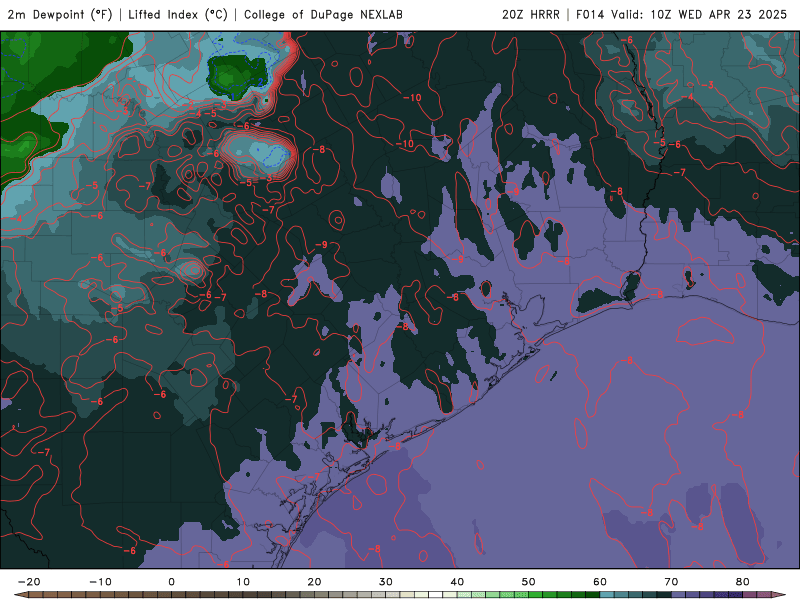800x600 pixels.
Task: Click the 60 tick label on color scale
Action: pyautogui.click(x=600, y=582)
